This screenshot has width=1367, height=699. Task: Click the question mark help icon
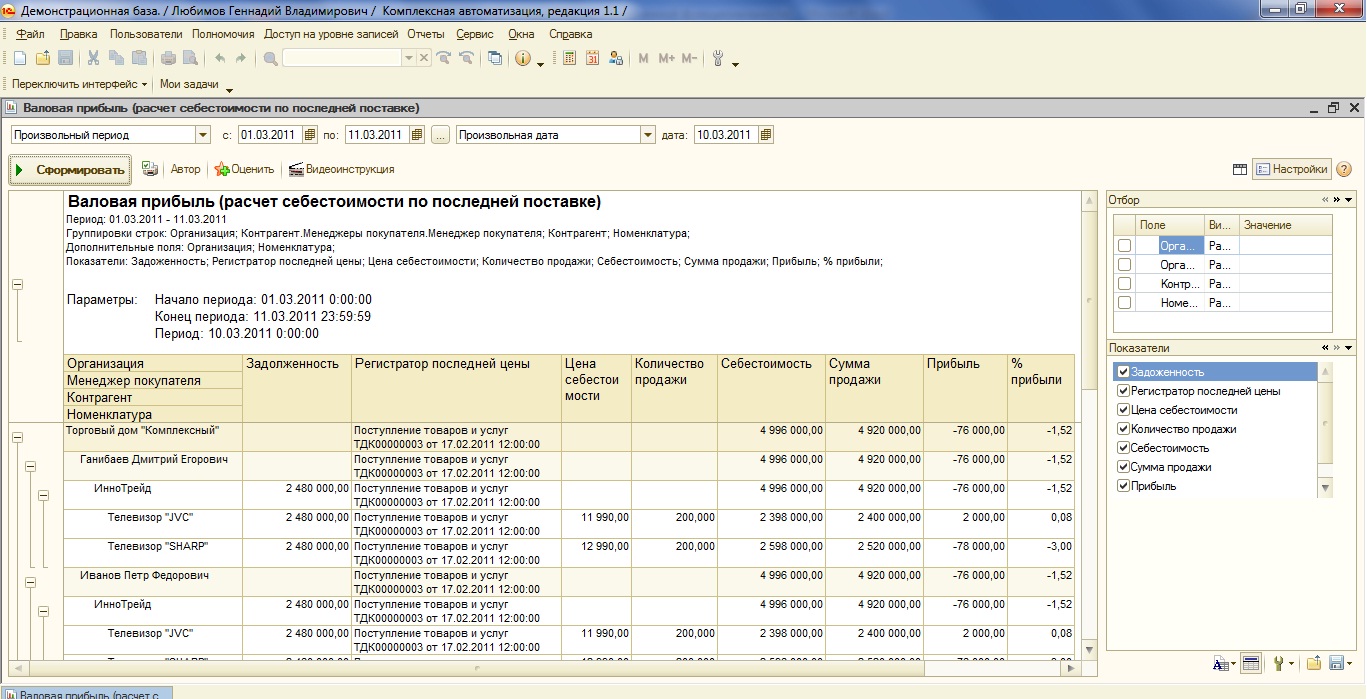point(1344,169)
